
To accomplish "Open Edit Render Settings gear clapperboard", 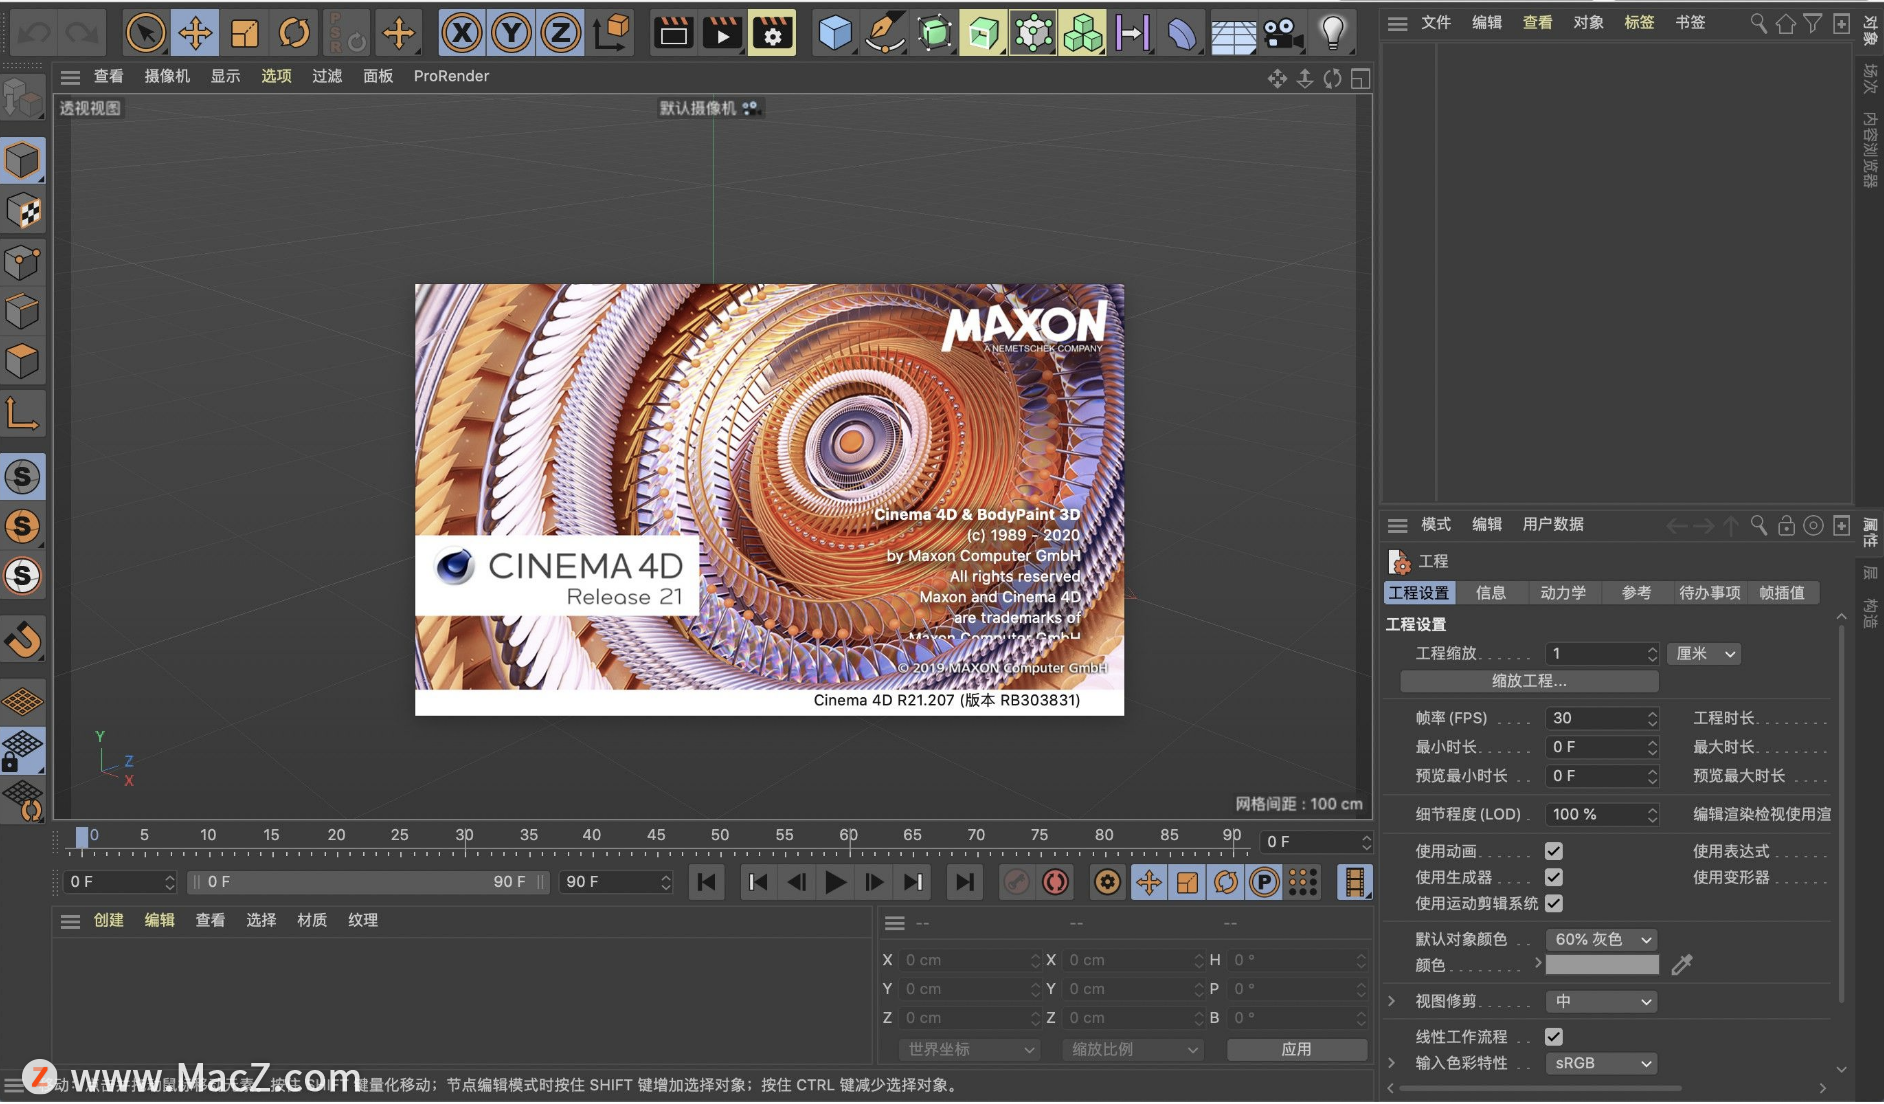I will [772, 33].
